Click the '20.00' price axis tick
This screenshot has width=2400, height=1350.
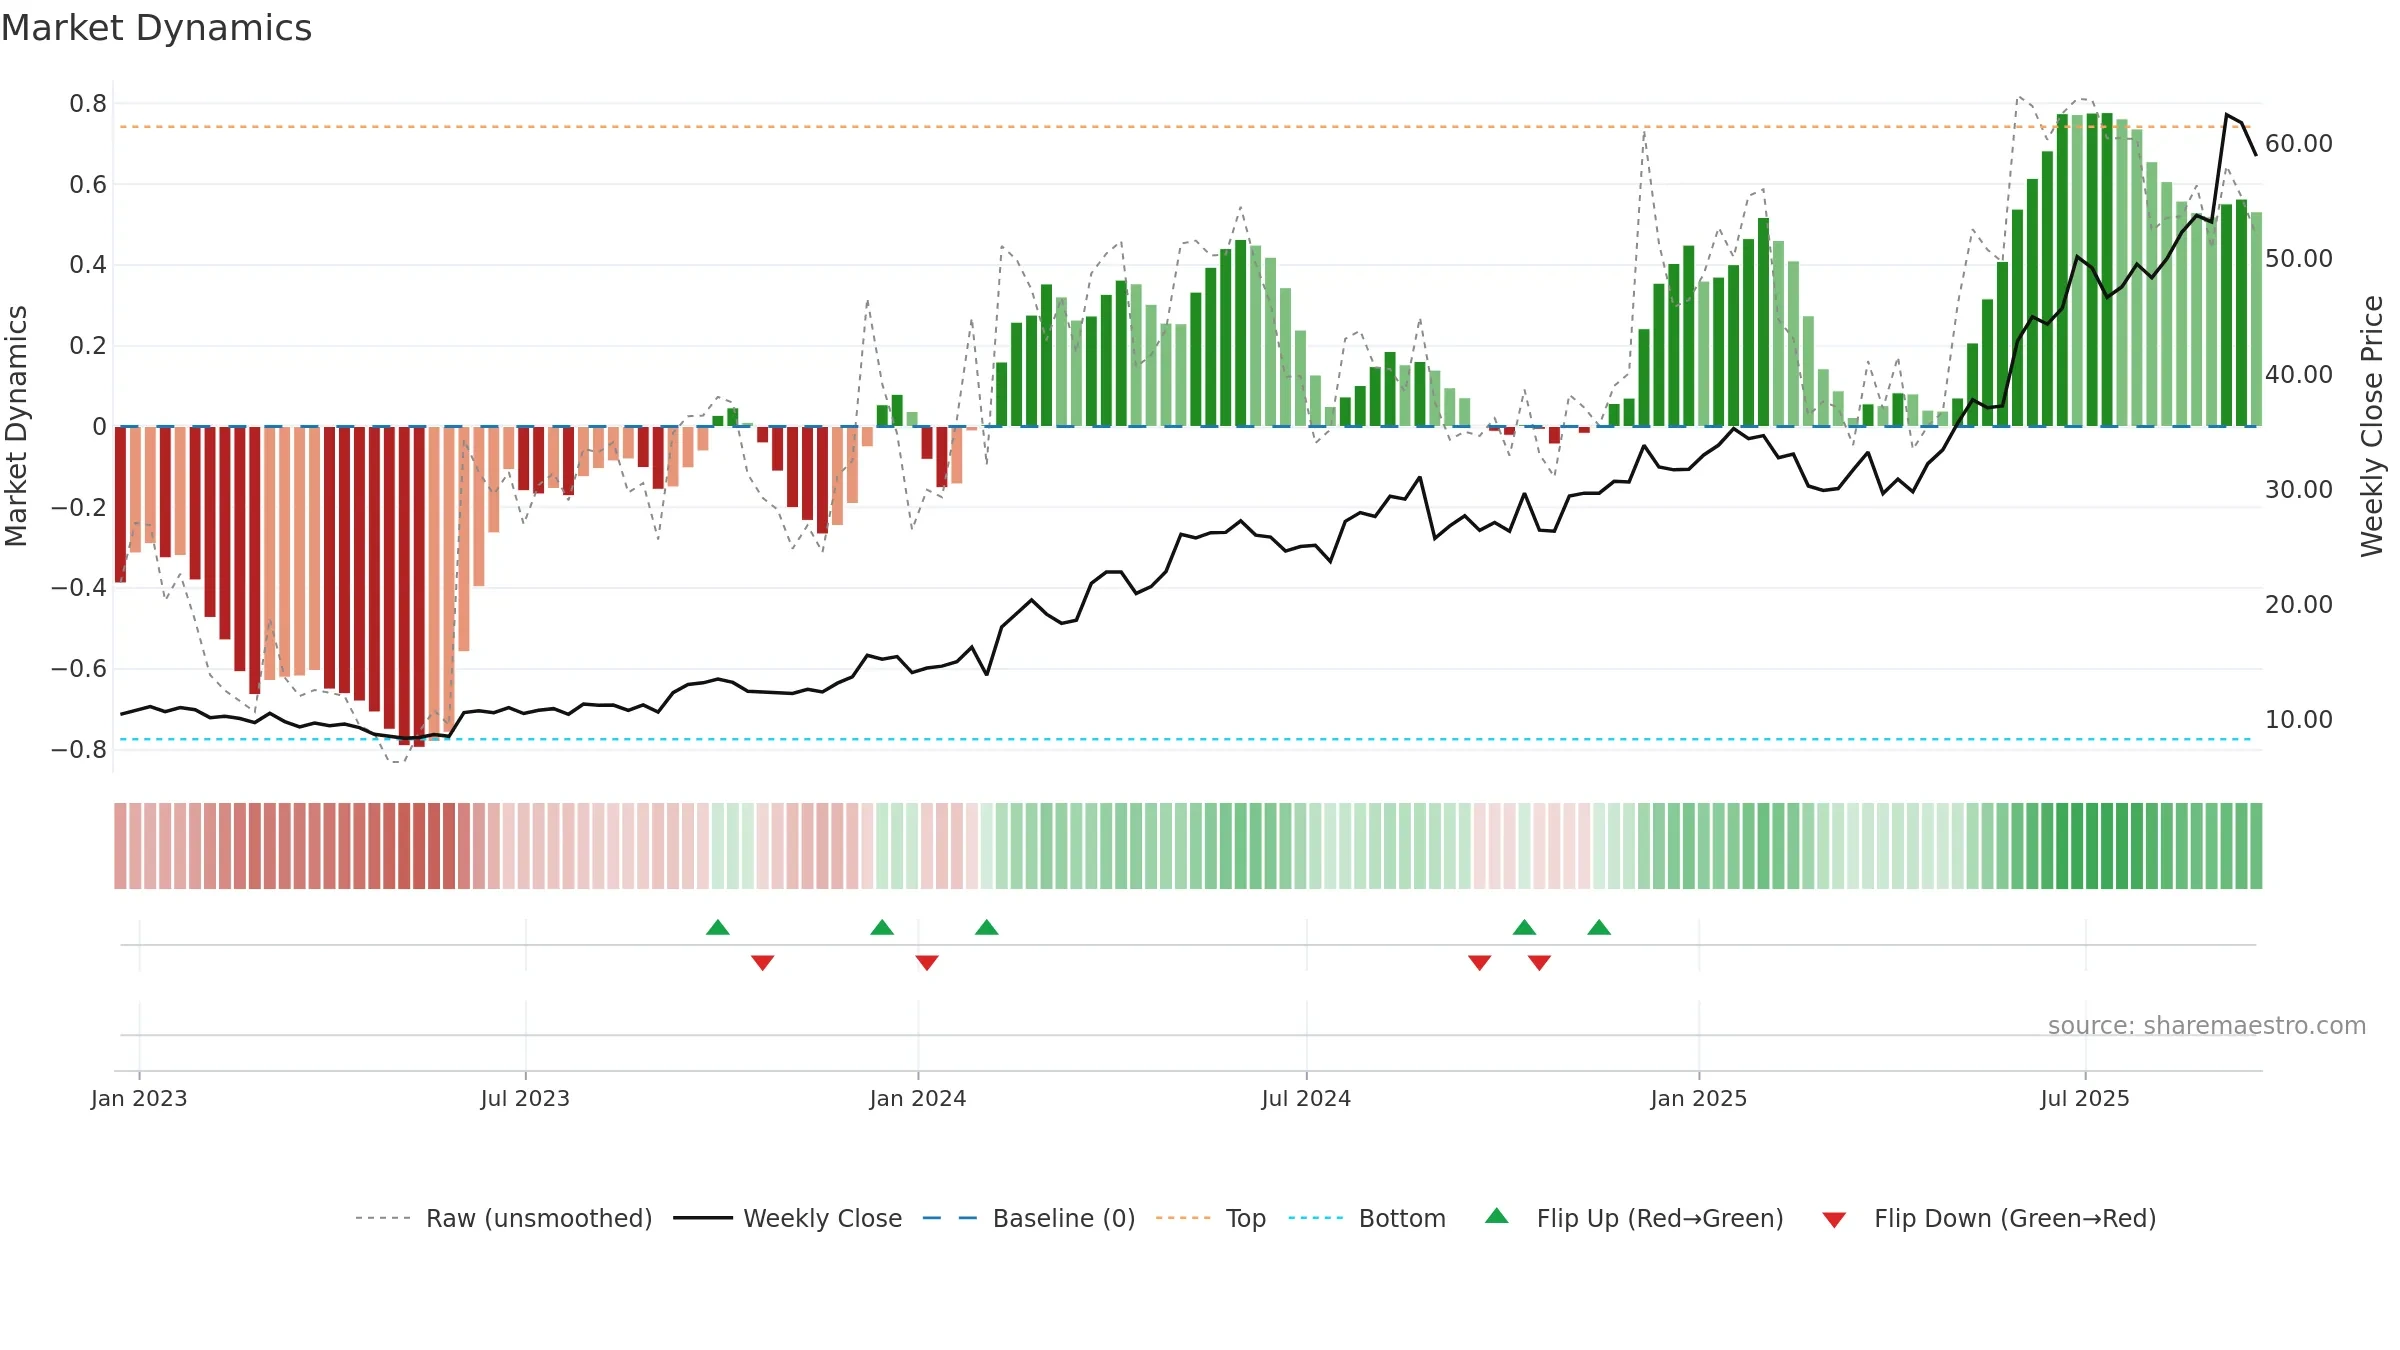tap(2299, 604)
